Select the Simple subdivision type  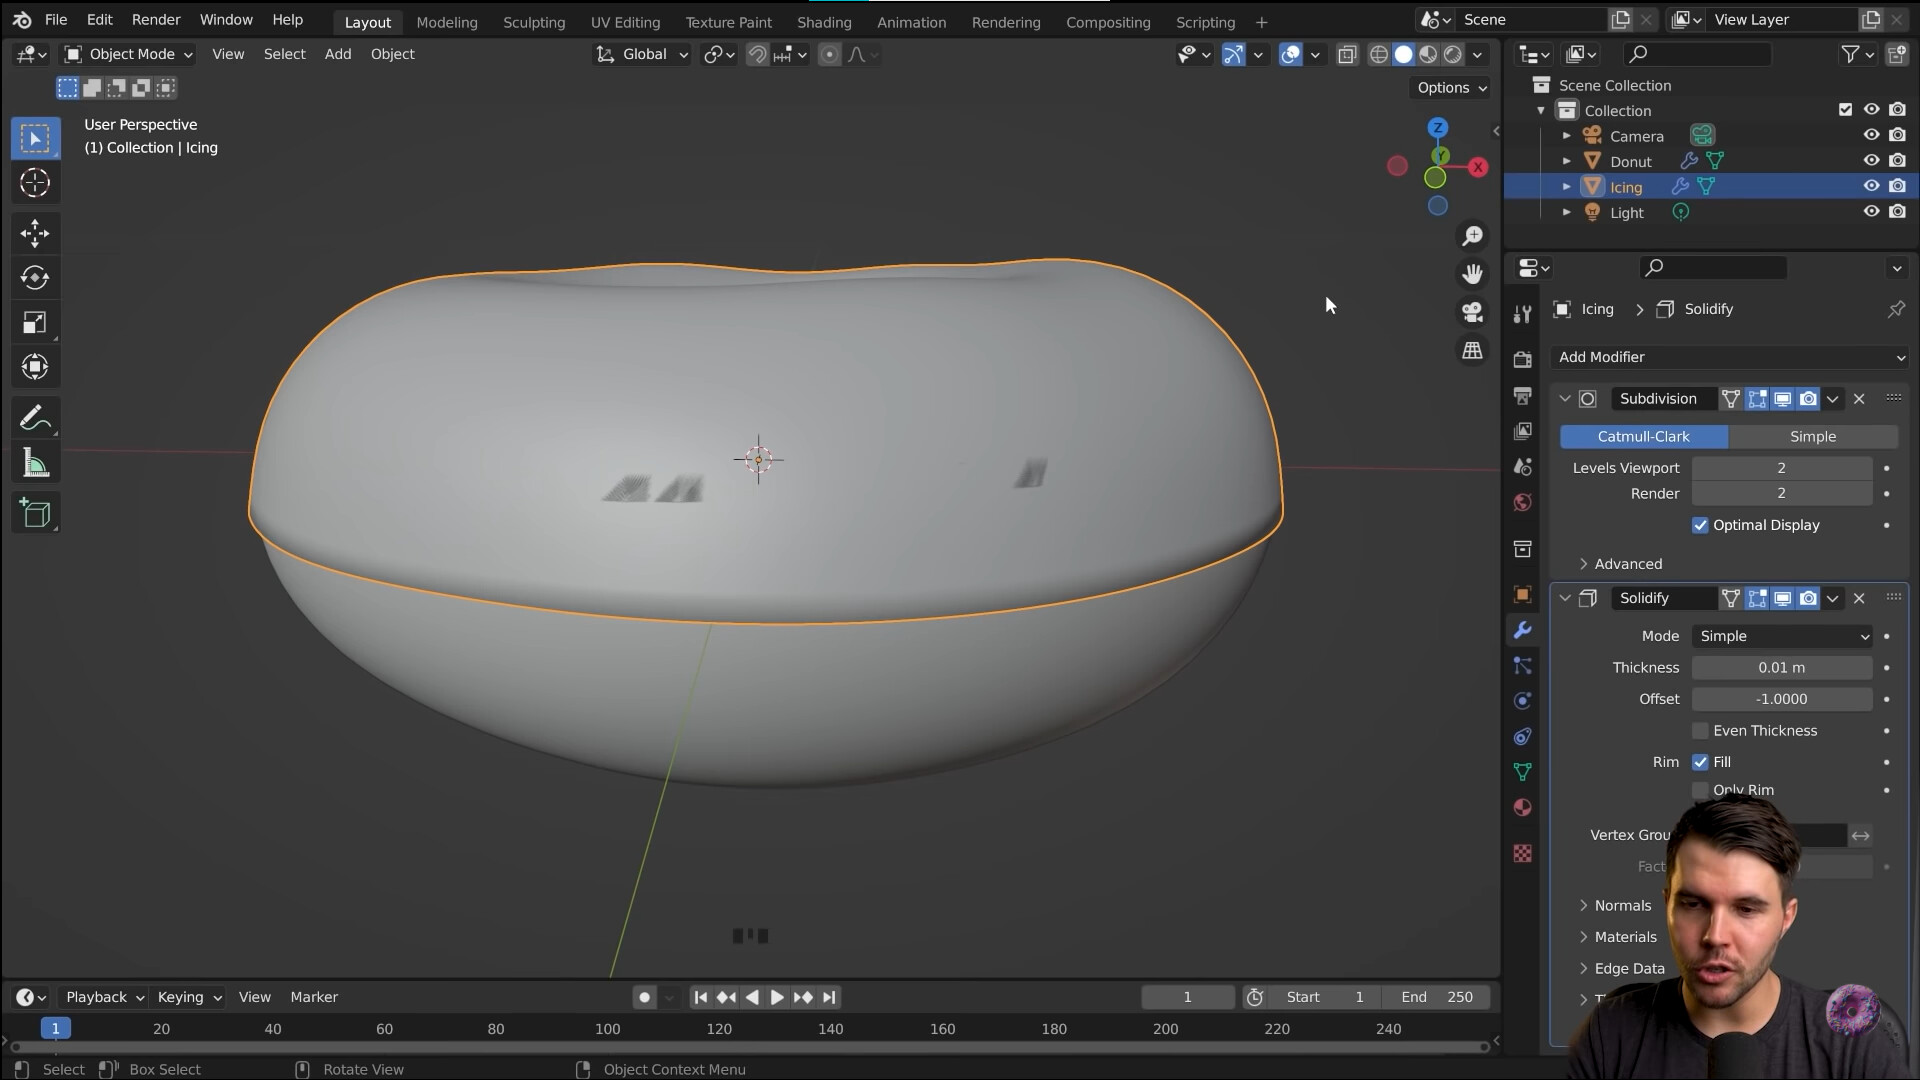tap(1813, 437)
